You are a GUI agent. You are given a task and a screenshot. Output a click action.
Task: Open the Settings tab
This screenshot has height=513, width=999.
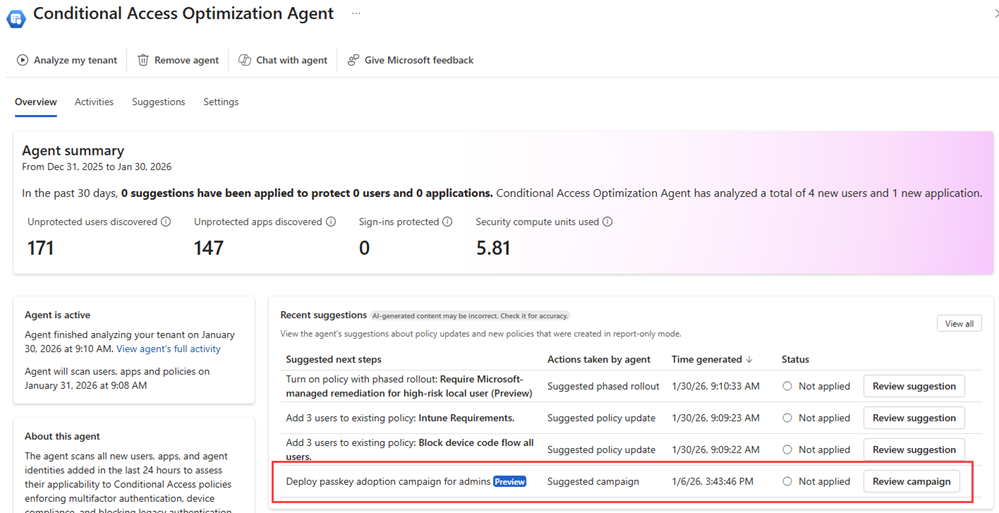click(221, 102)
